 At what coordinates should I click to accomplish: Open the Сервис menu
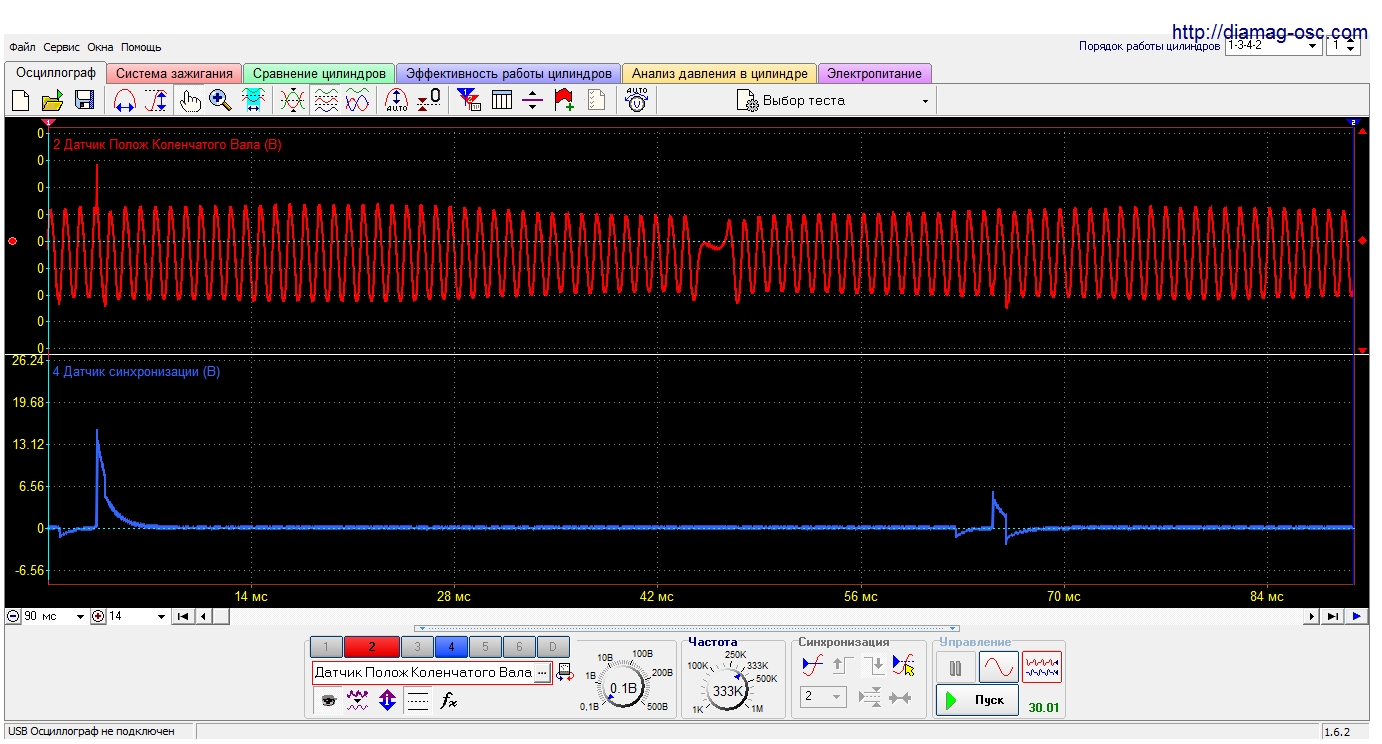tap(62, 47)
